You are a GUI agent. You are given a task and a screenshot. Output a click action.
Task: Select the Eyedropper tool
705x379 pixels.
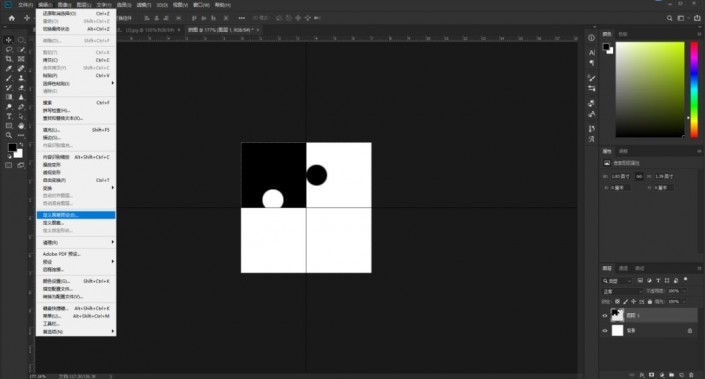click(9, 68)
